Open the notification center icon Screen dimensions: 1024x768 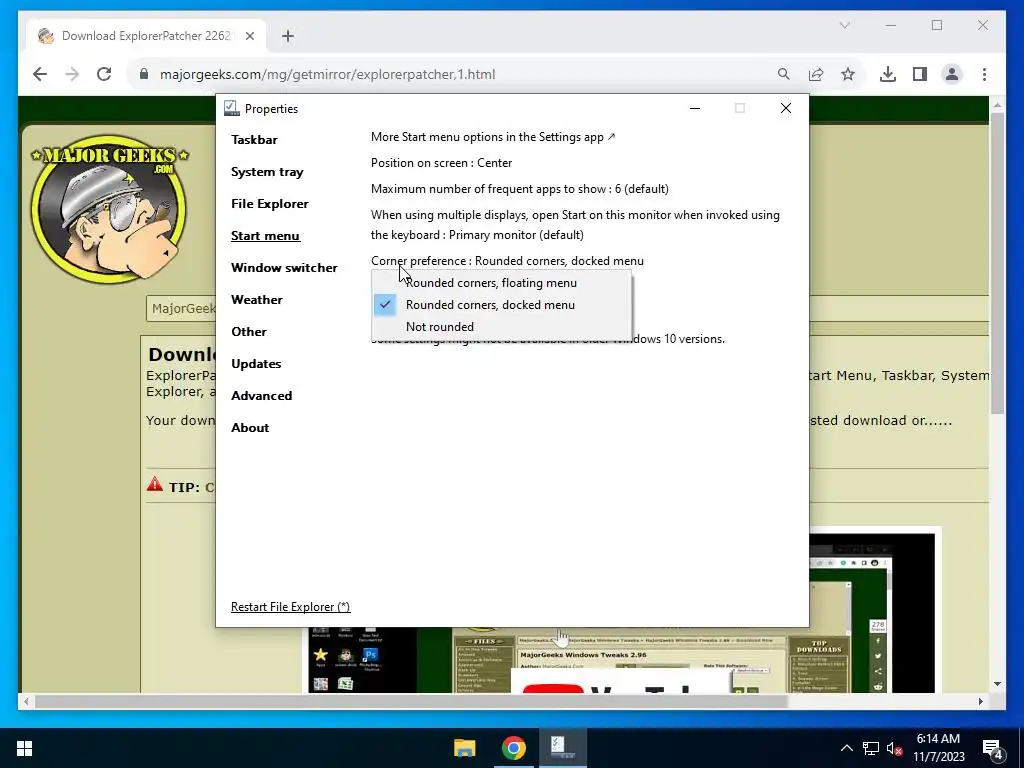click(x=992, y=749)
